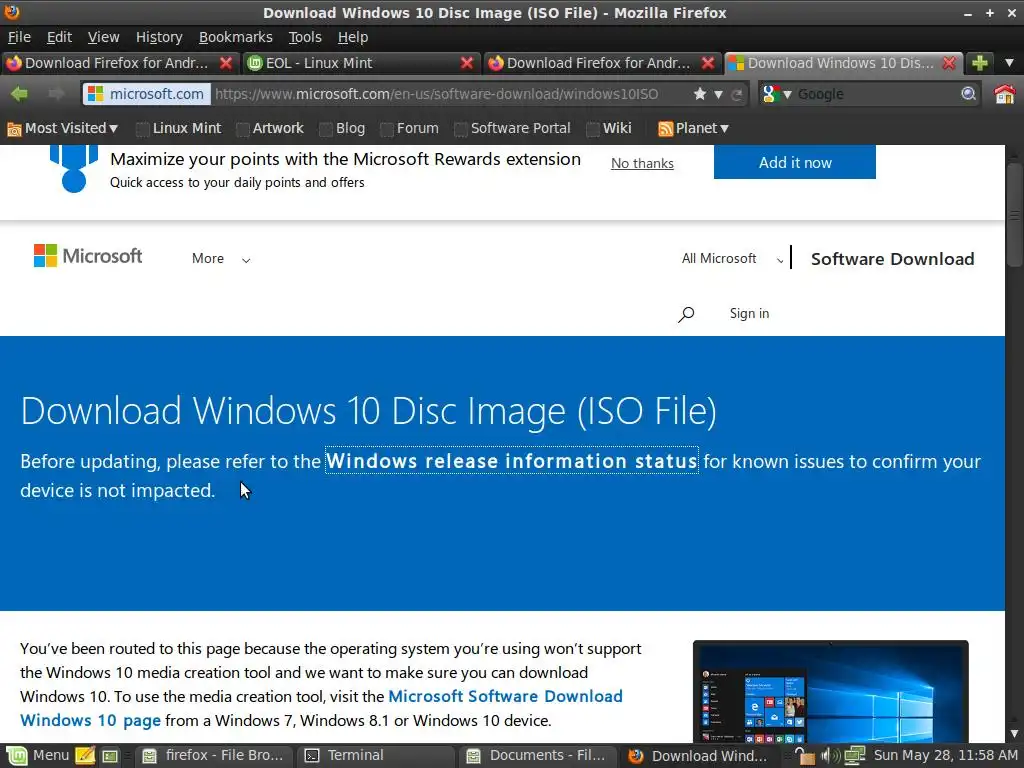The image size is (1024, 768).
Task: Close the EOL - Linux Mint tab
Action: click(466, 63)
